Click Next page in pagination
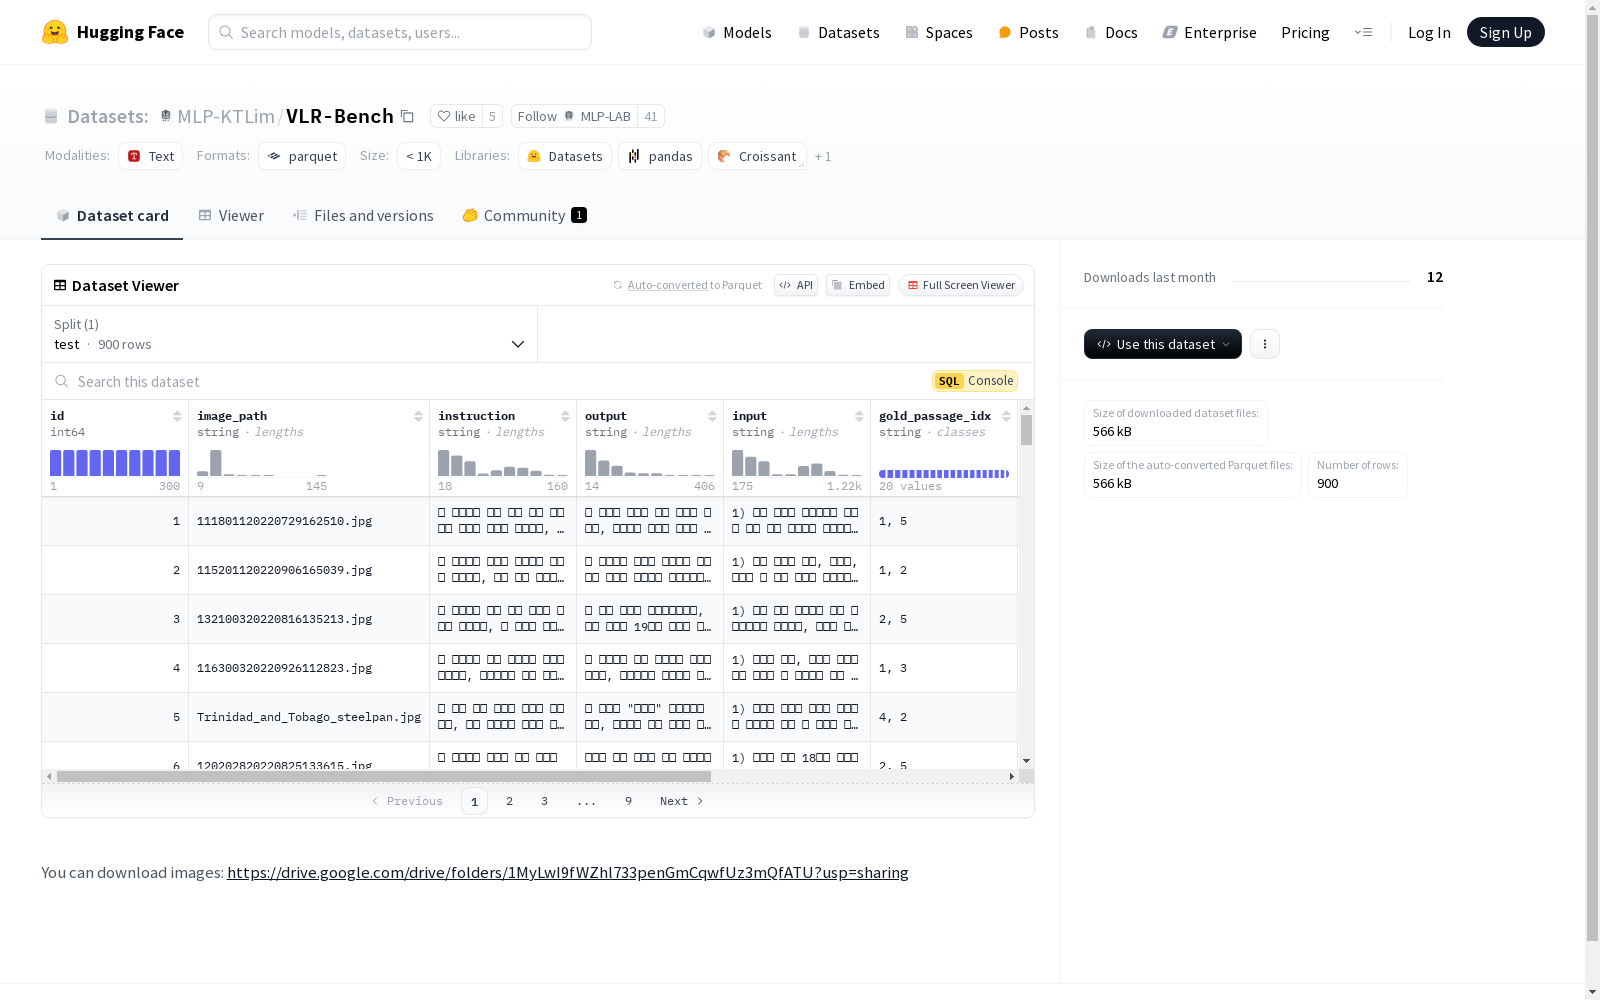1600x1000 pixels. (681, 801)
